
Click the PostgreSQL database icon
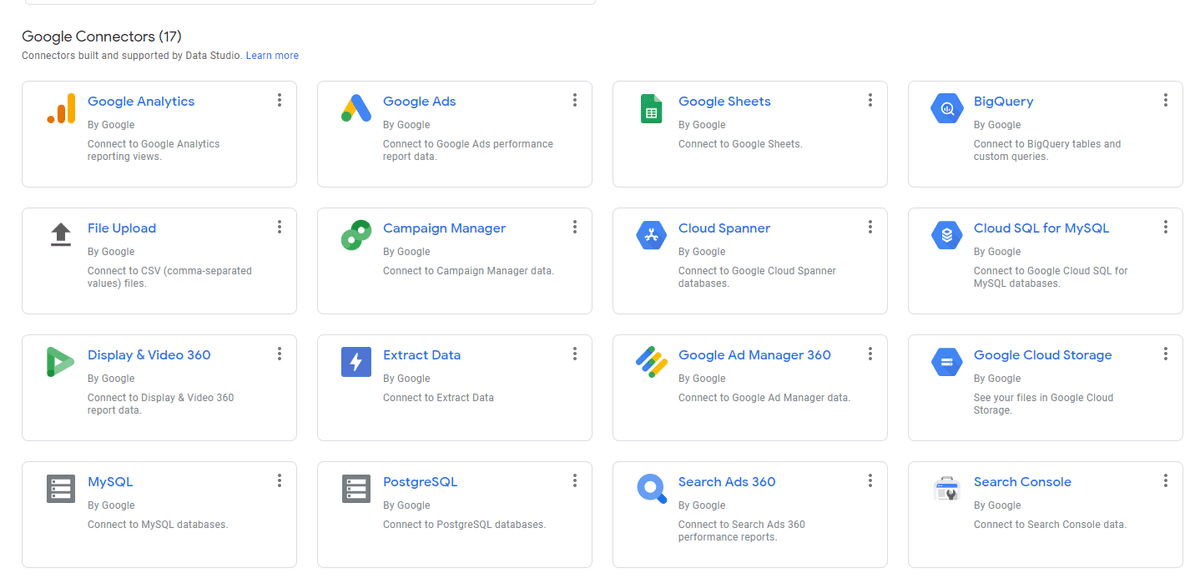click(x=356, y=489)
